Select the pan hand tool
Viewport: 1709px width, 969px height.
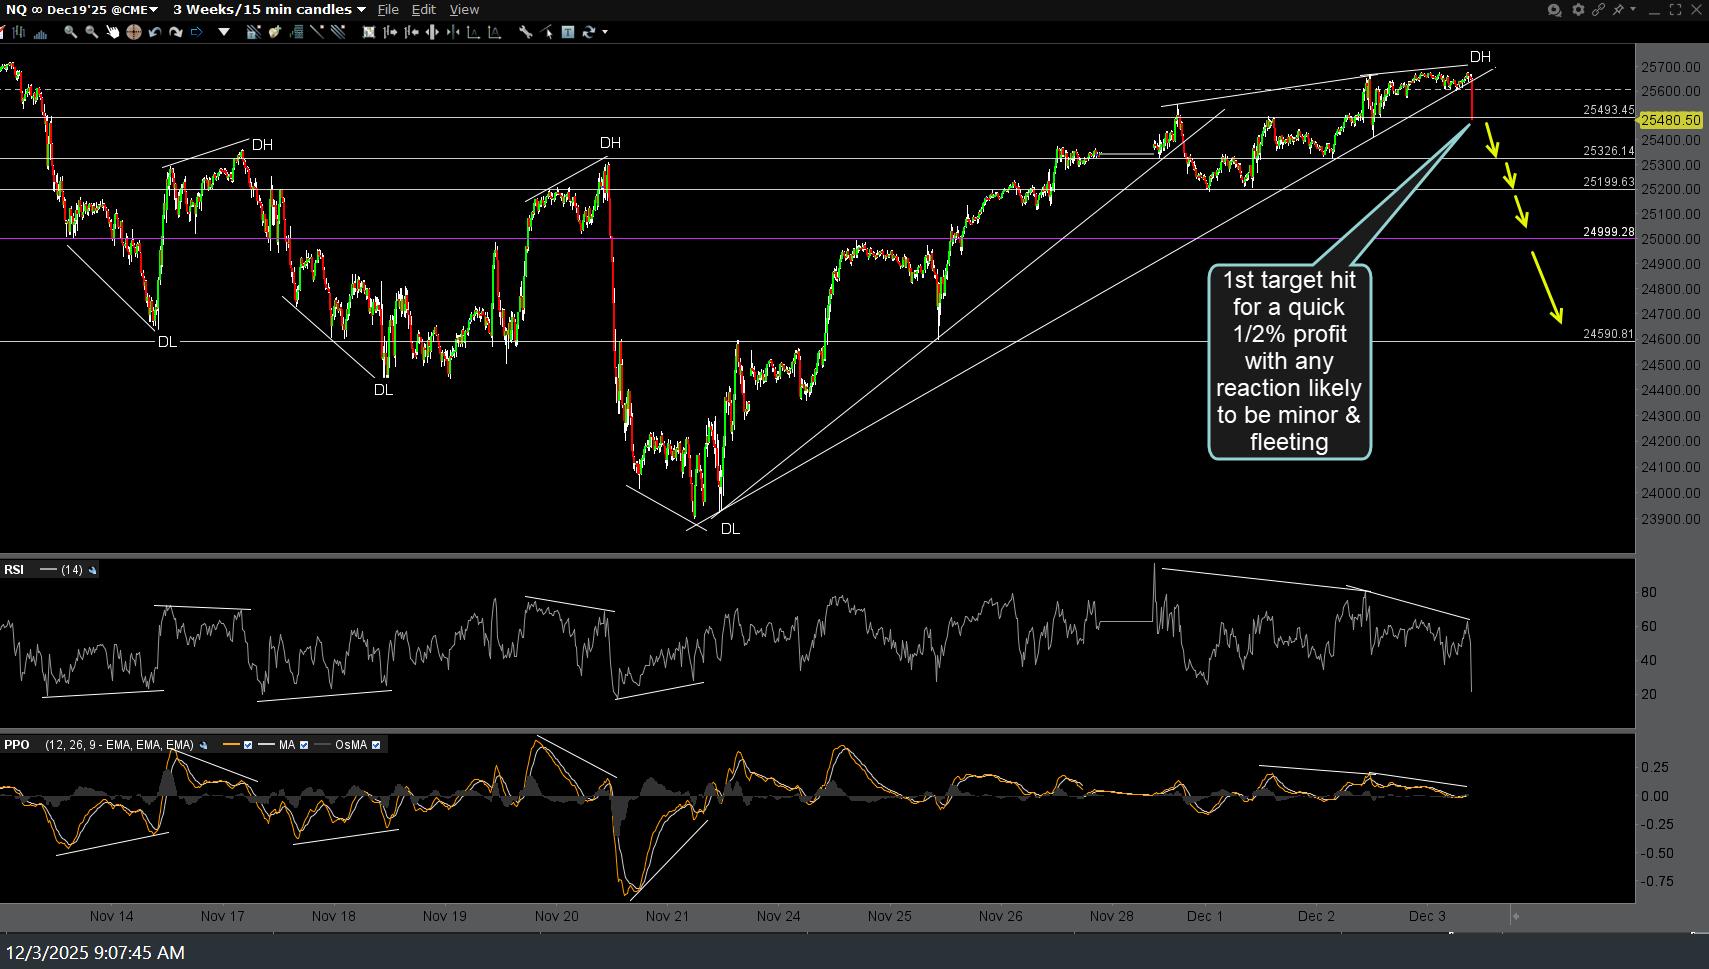(112, 32)
